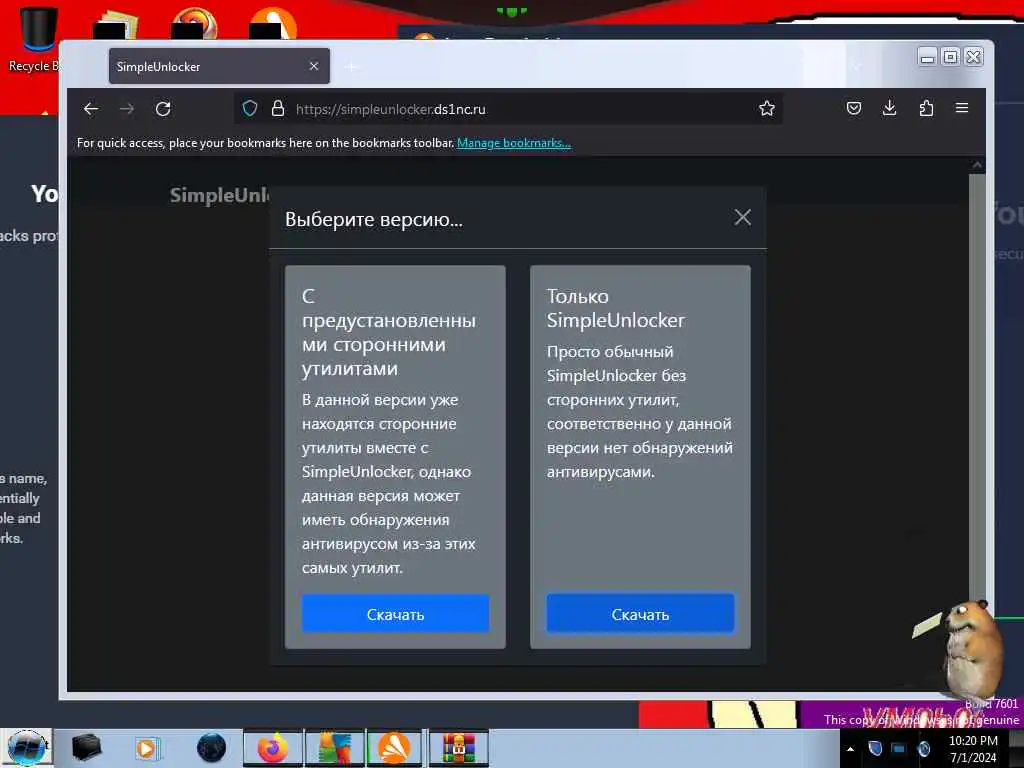Screen dimensions: 1024x768
Task: Open the Manage bookmarks link
Action: (514, 143)
